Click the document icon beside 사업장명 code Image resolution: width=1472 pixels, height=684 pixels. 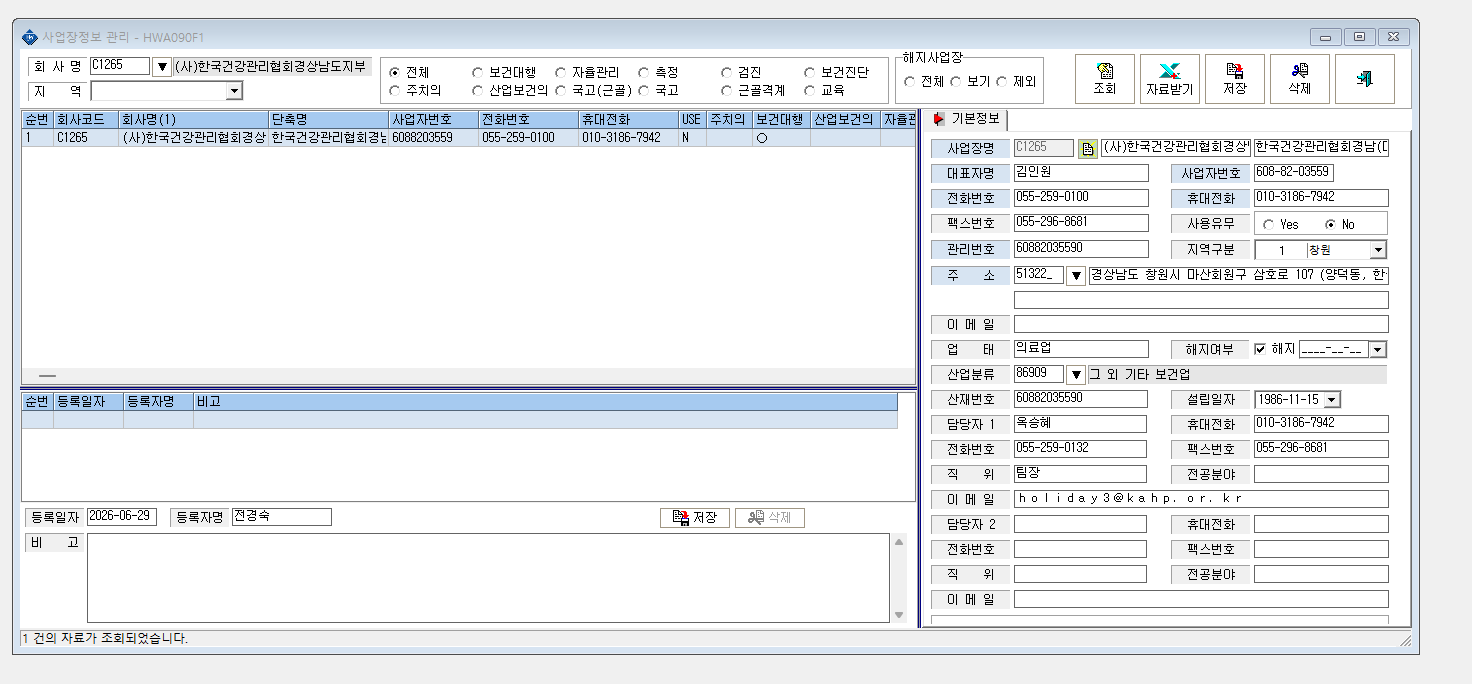[1087, 149]
